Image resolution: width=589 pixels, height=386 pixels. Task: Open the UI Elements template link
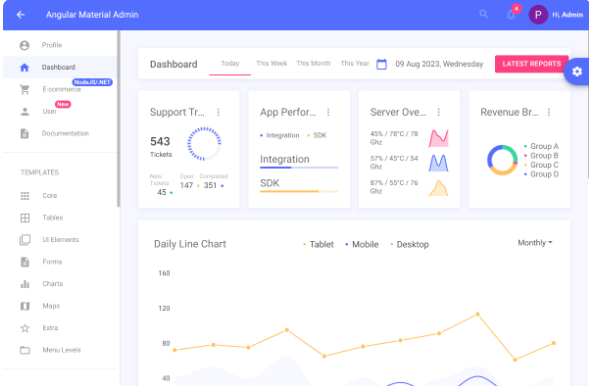click(x=60, y=240)
